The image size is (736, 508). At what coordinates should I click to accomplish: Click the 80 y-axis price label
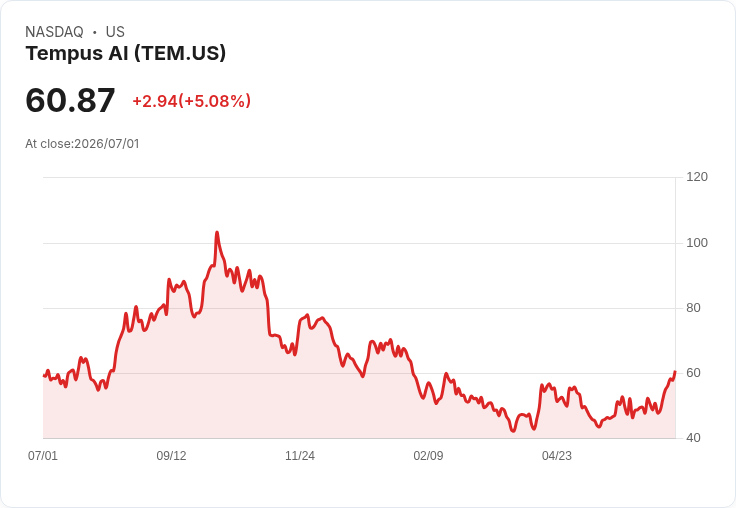point(693,308)
